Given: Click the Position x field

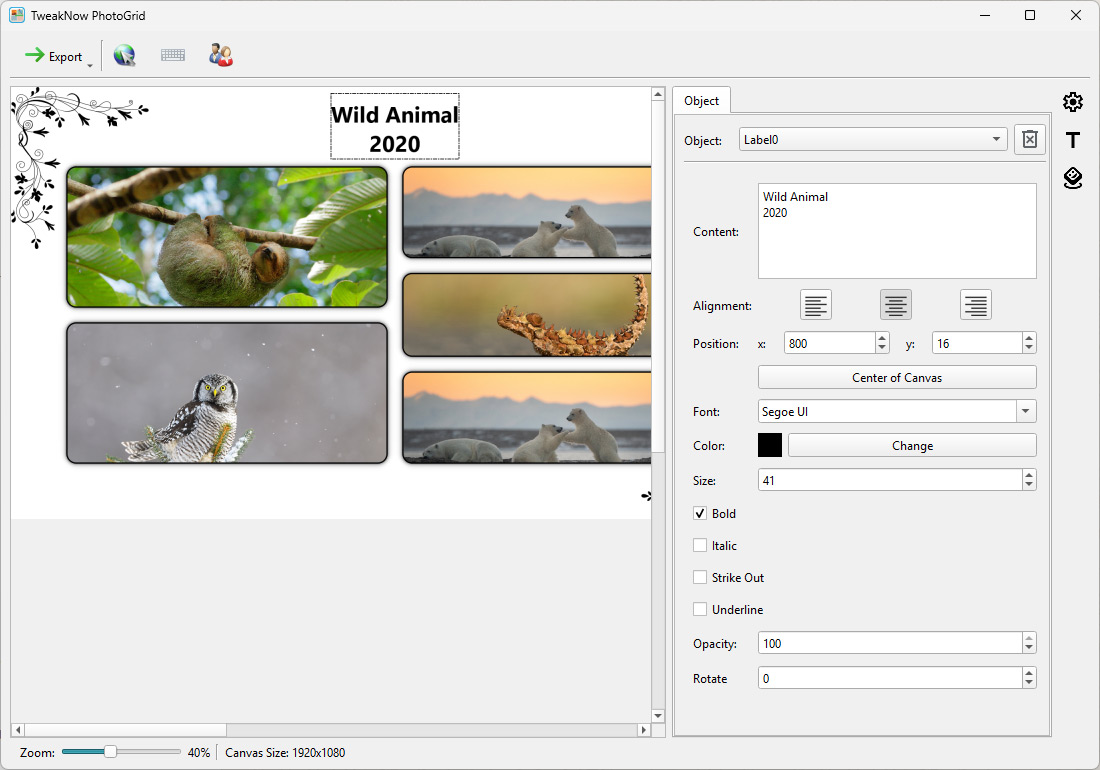Looking at the screenshot, I should 830,344.
